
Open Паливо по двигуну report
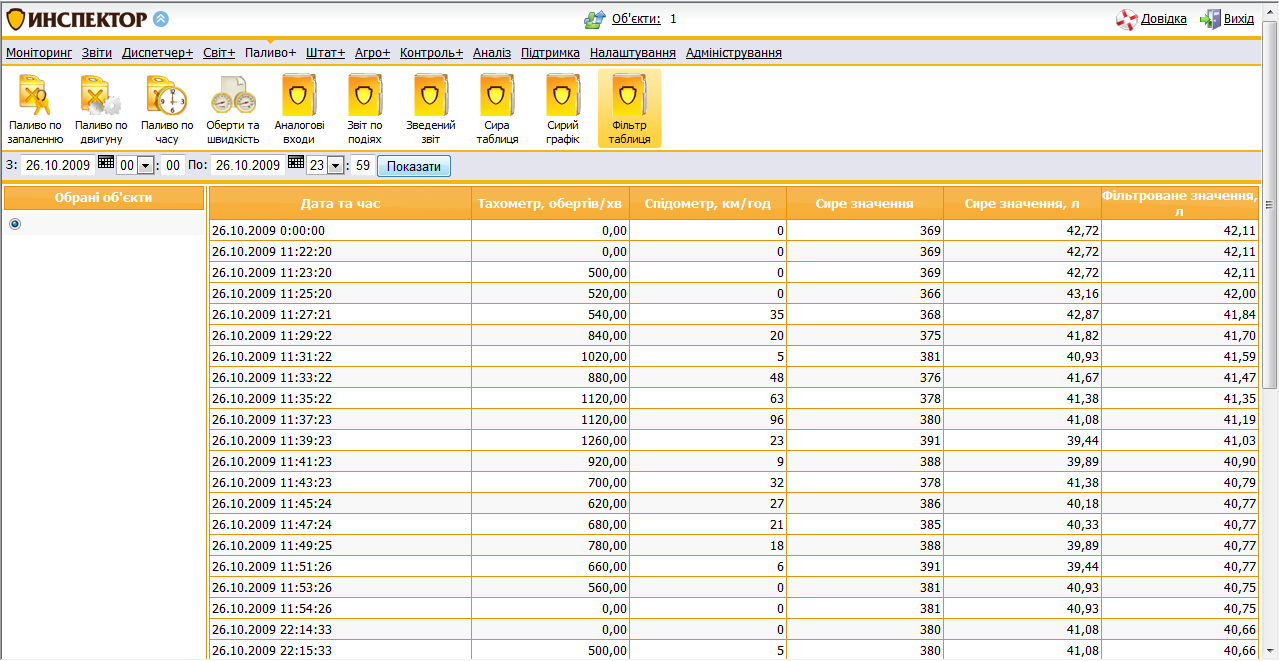(x=101, y=110)
